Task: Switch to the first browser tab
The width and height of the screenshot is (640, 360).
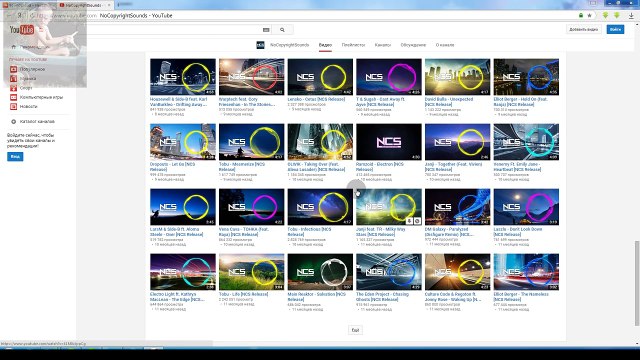Action: pyautogui.click(x=29, y=5)
